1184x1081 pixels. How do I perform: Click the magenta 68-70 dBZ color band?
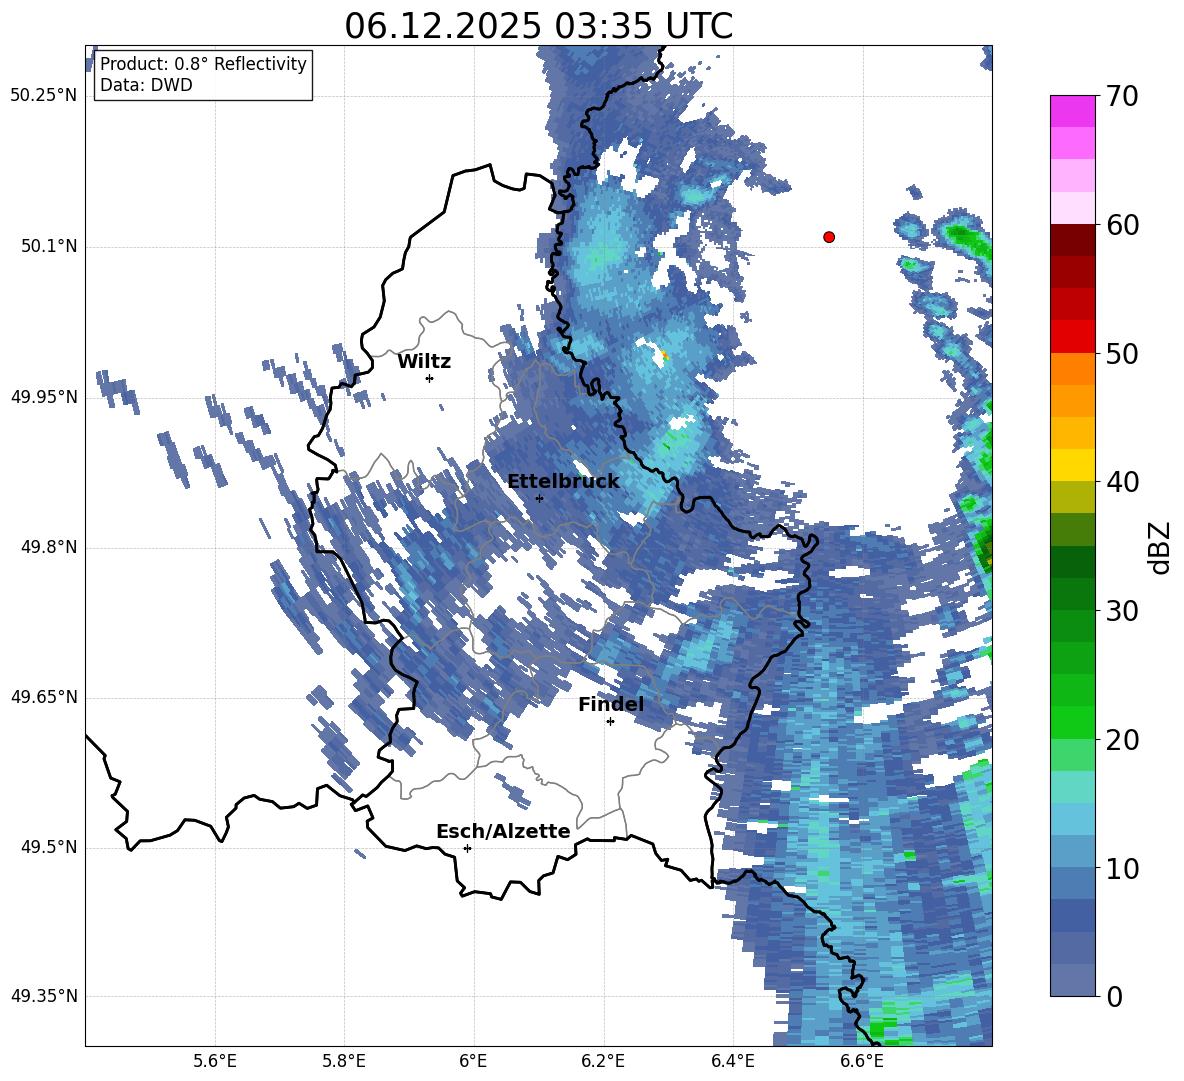click(x=1073, y=111)
